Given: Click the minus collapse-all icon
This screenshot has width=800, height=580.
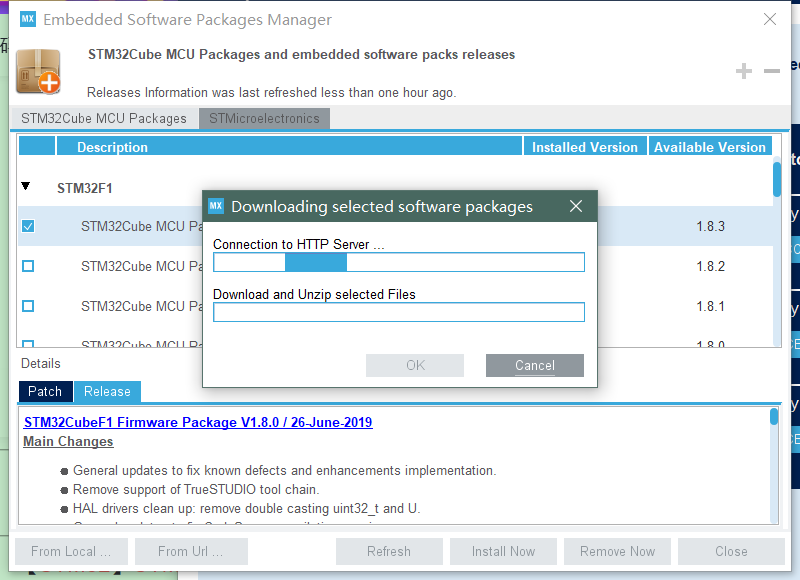Looking at the screenshot, I should pos(771,71).
